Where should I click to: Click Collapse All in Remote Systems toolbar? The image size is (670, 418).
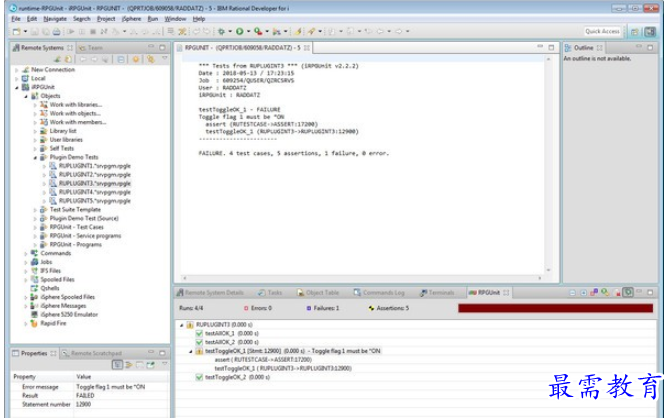[121, 59]
